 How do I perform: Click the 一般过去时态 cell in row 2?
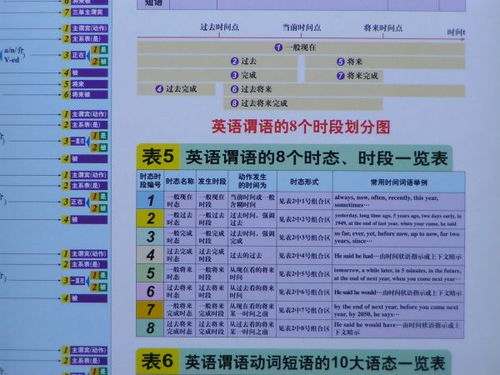pos(180,219)
